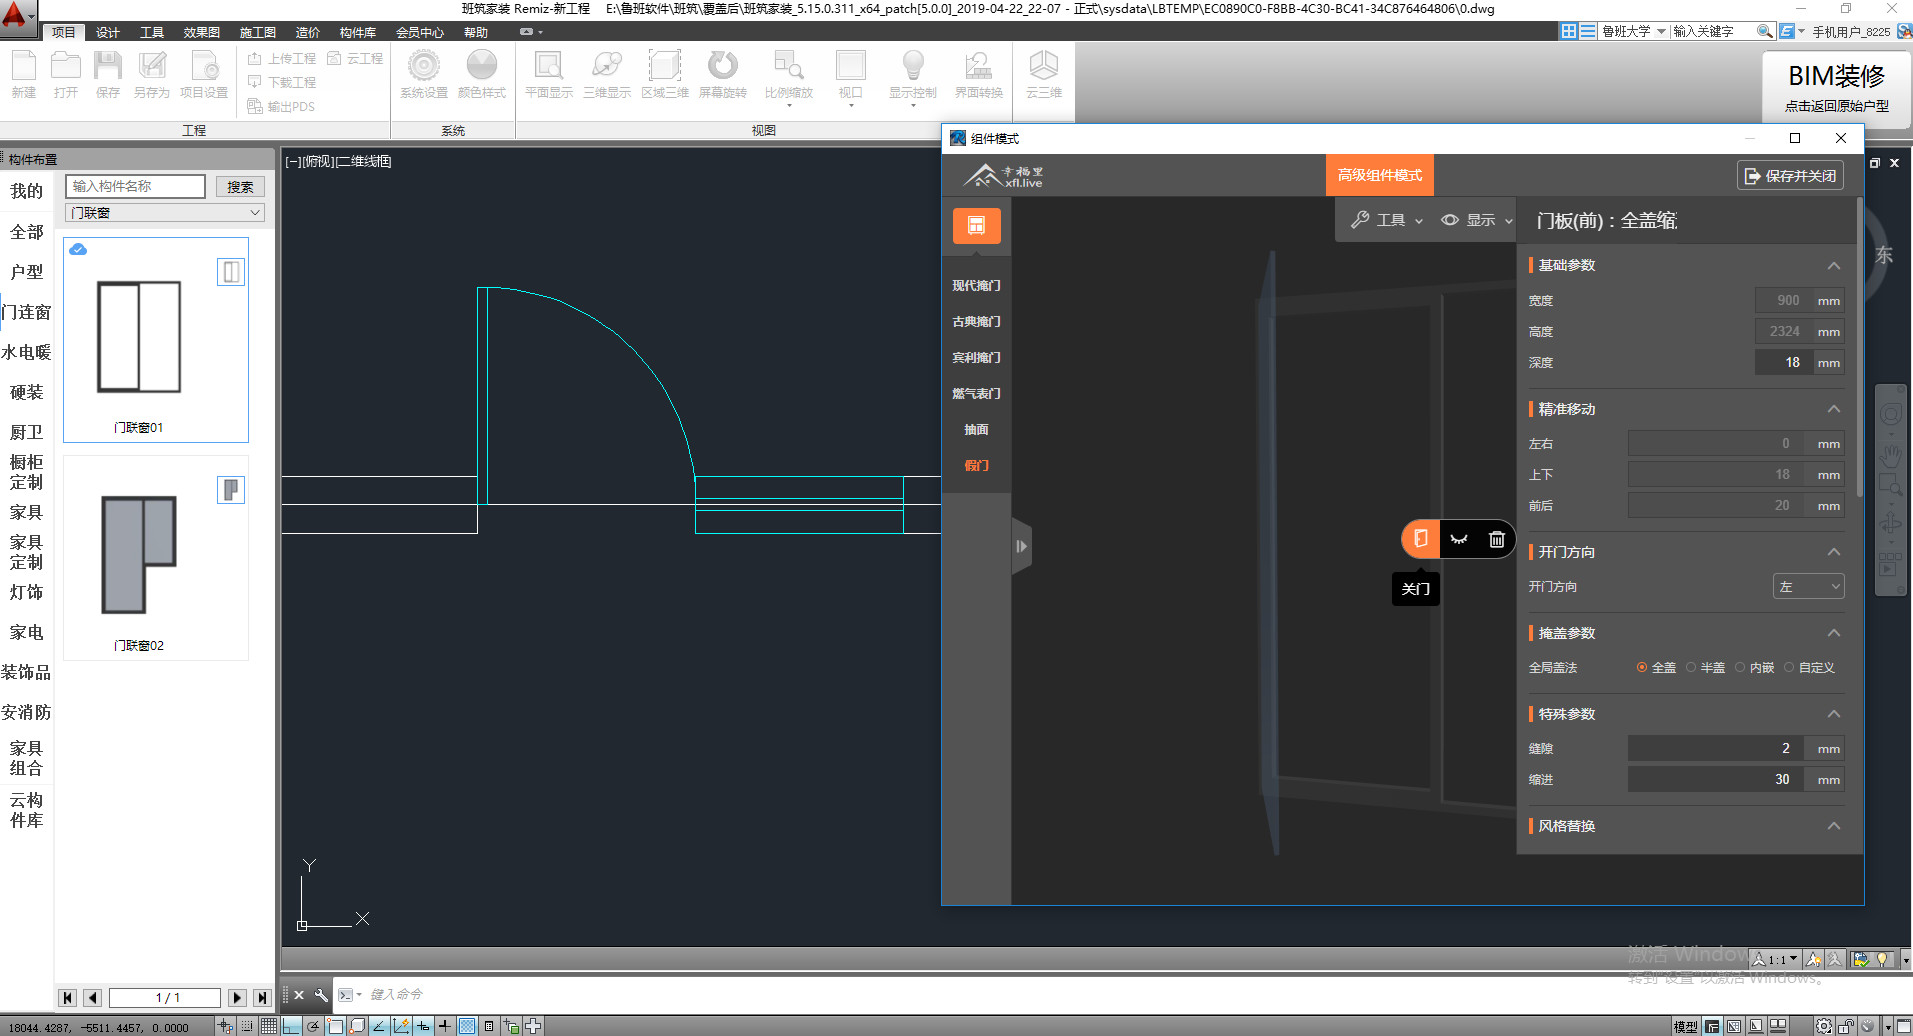Click the 搜索 search button
Image resolution: width=1913 pixels, height=1036 pixels.
point(240,187)
